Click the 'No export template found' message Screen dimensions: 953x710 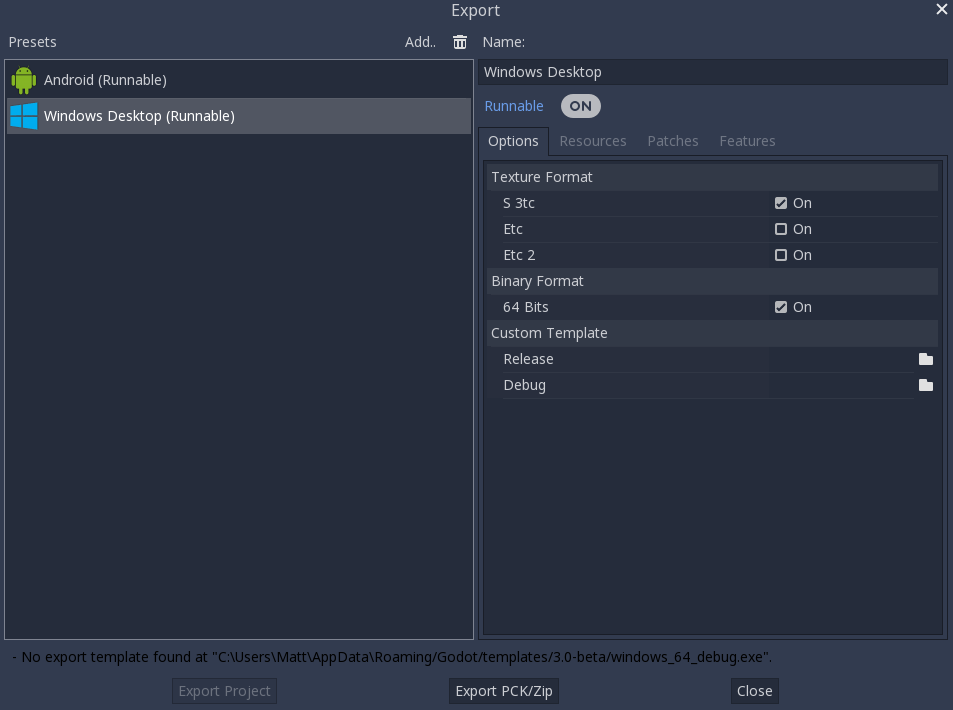392,657
